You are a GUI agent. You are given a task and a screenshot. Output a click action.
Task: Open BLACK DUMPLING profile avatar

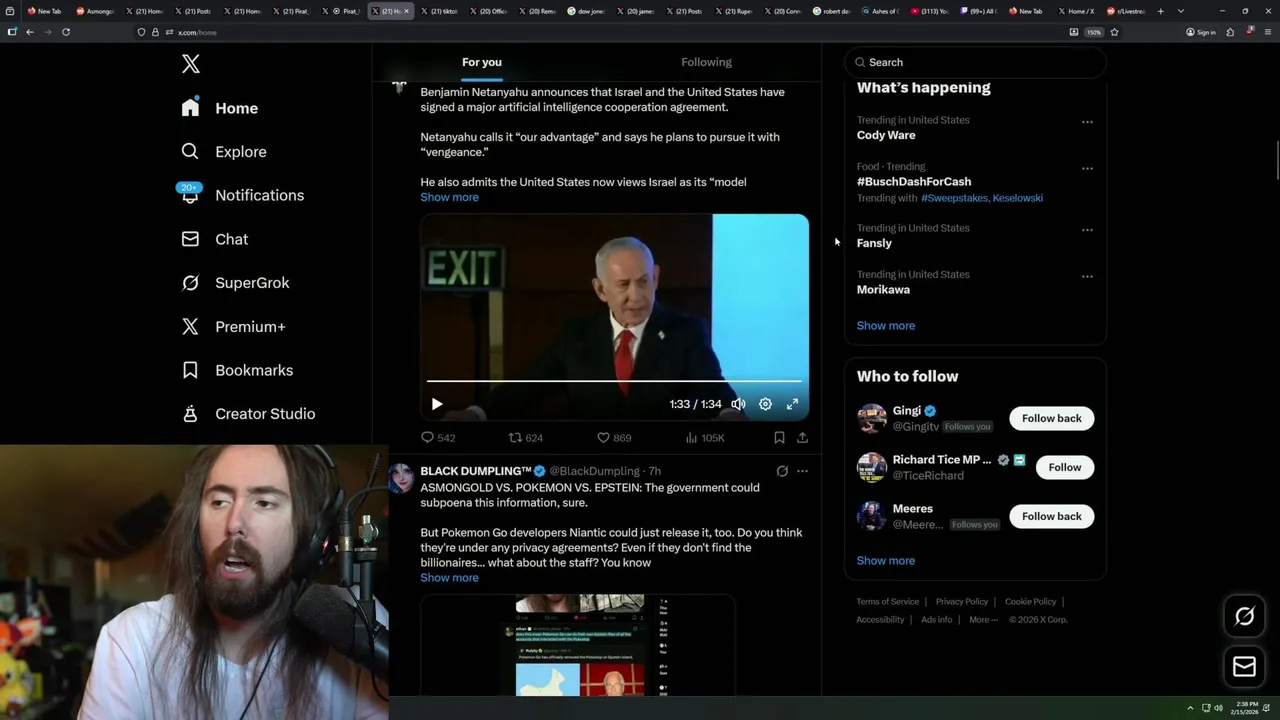point(401,478)
